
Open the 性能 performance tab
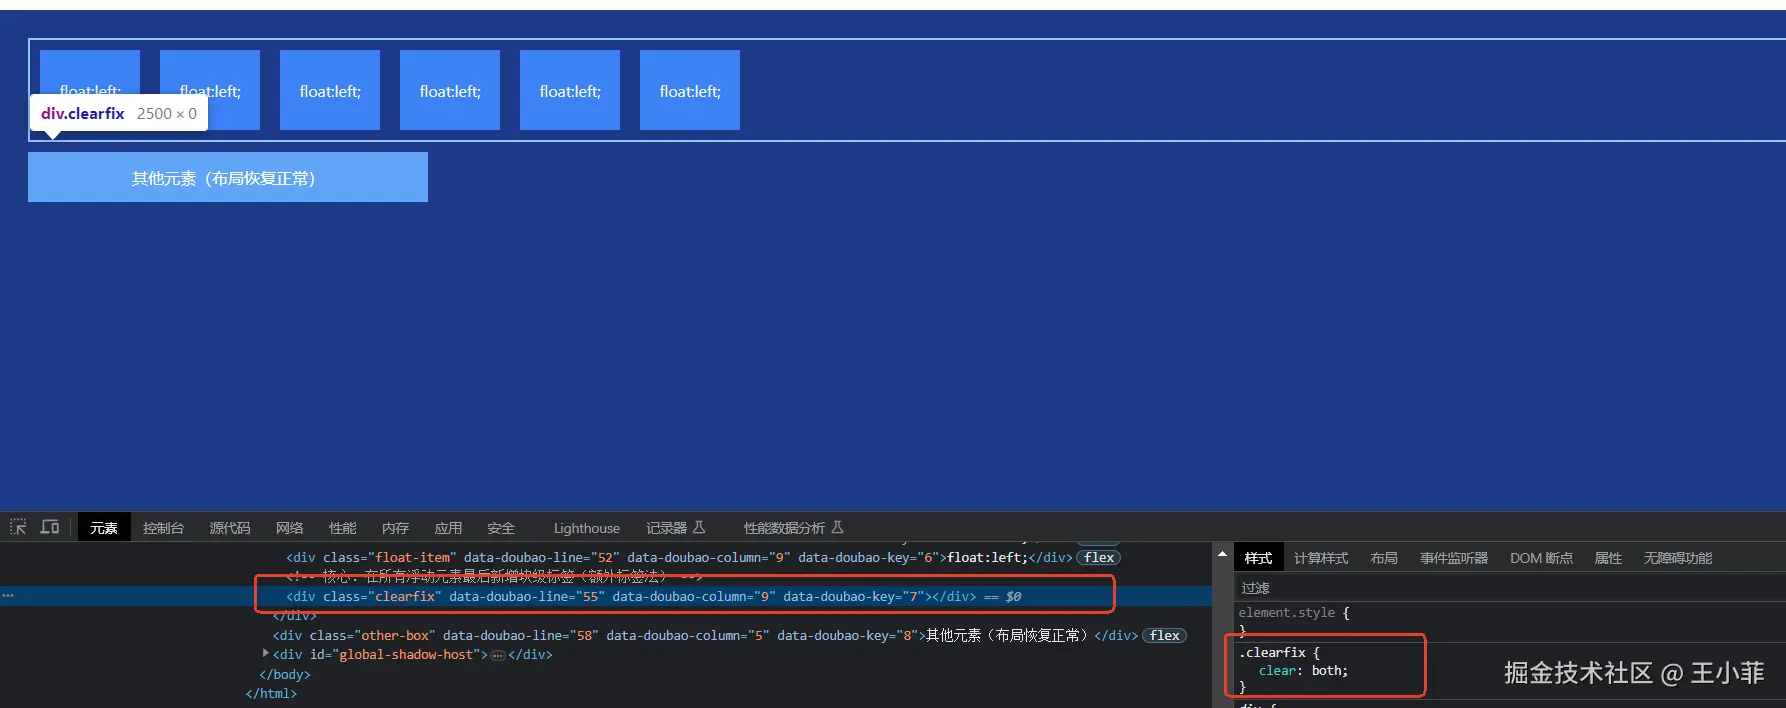(343, 528)
